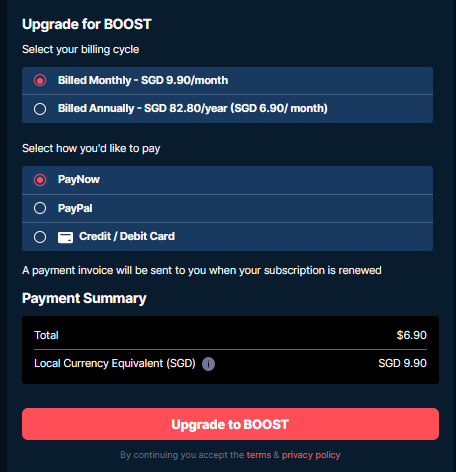456x472 pixels.
Task: Click the Payment Summary heading
Action: click(84, 298)
